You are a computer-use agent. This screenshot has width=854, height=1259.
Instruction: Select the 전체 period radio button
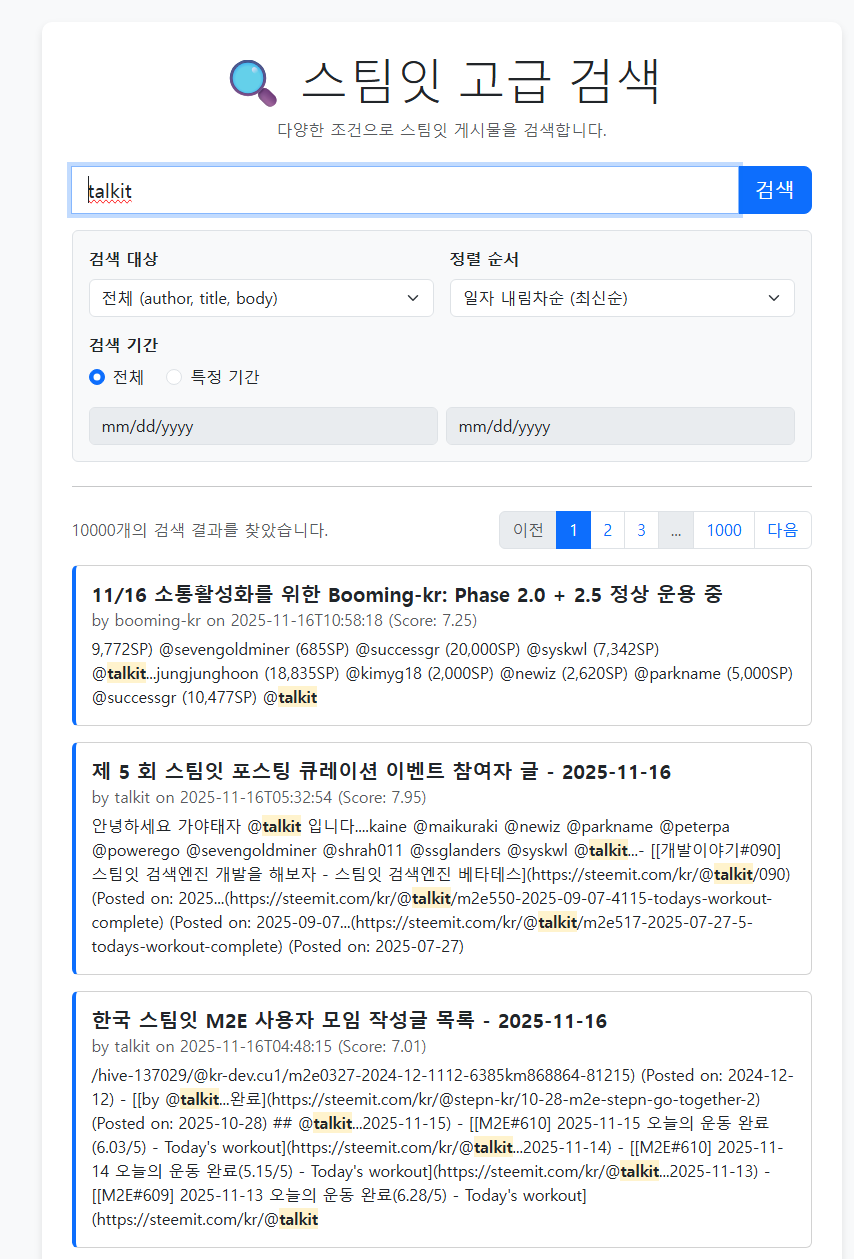pyautogui.click(x=97, y=377)
